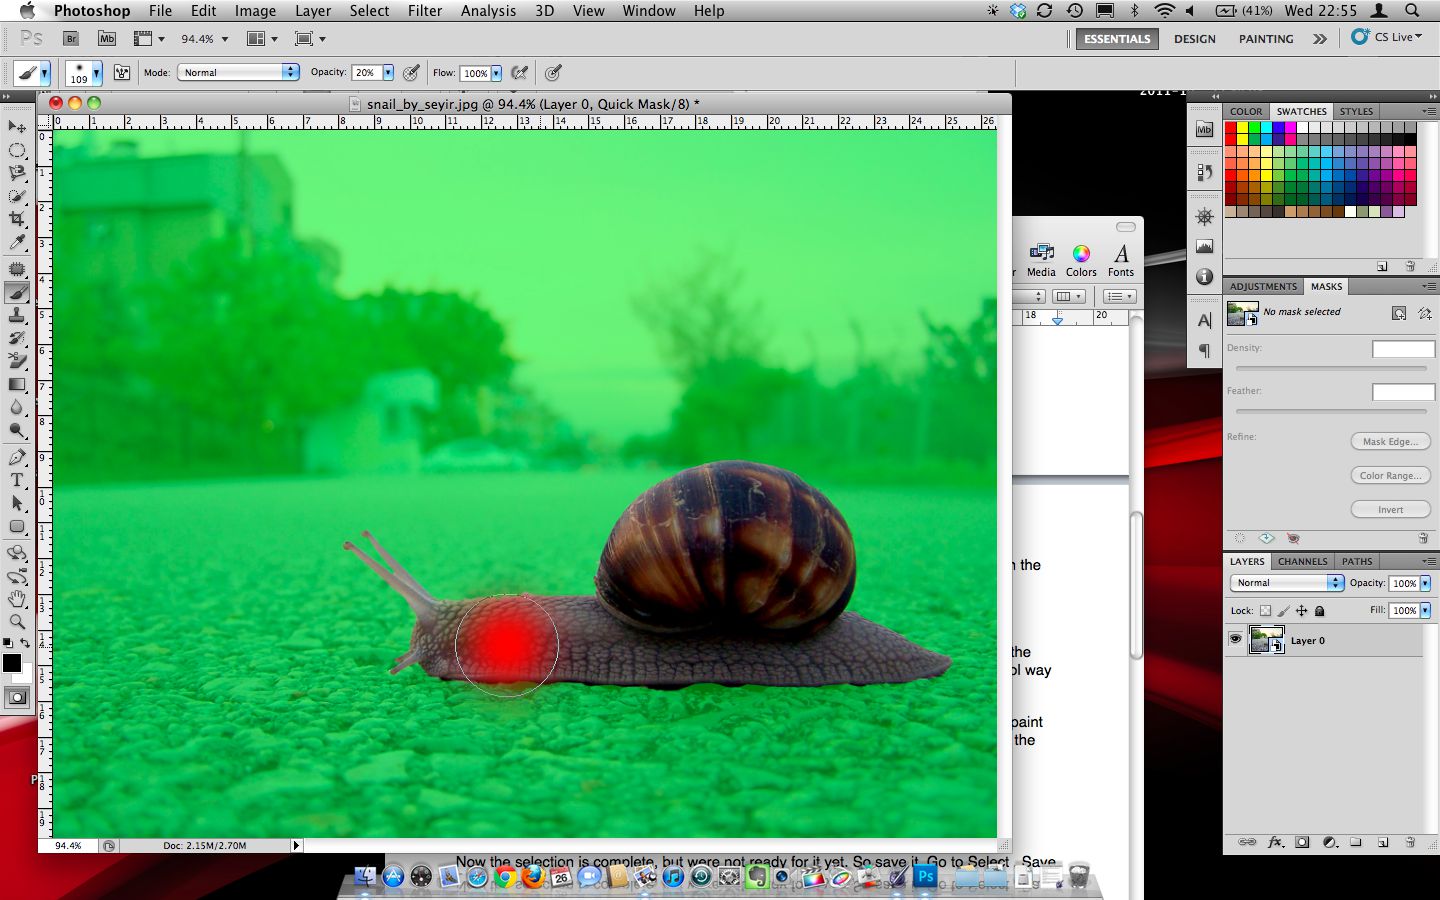Select the Lasso tool
Screen dimensions: 1440x900
click(x=17, y=173)
